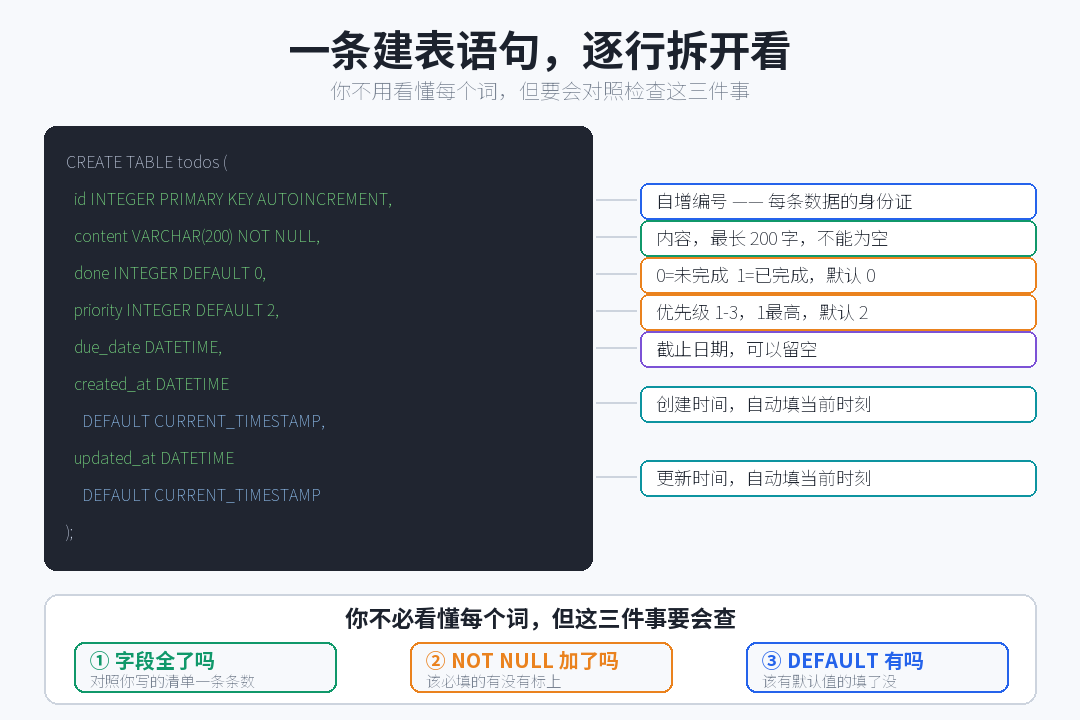Select the id INTEGER PRIMARY KEY AUTOINCREMENT line
The height and width of the screenshot is (720, 1080).
pos(233,199)
